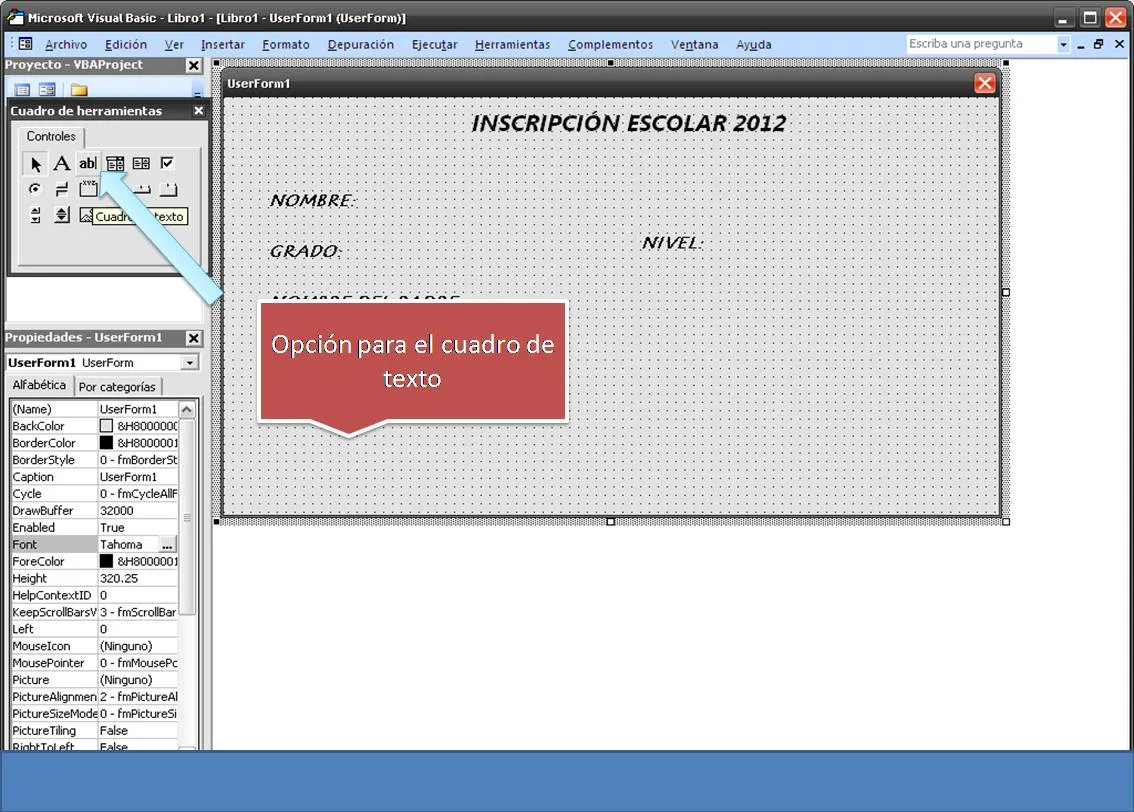Click View Code icon in Project panel
This screenshot has height=812, width=1134.
tap(22, 90)
